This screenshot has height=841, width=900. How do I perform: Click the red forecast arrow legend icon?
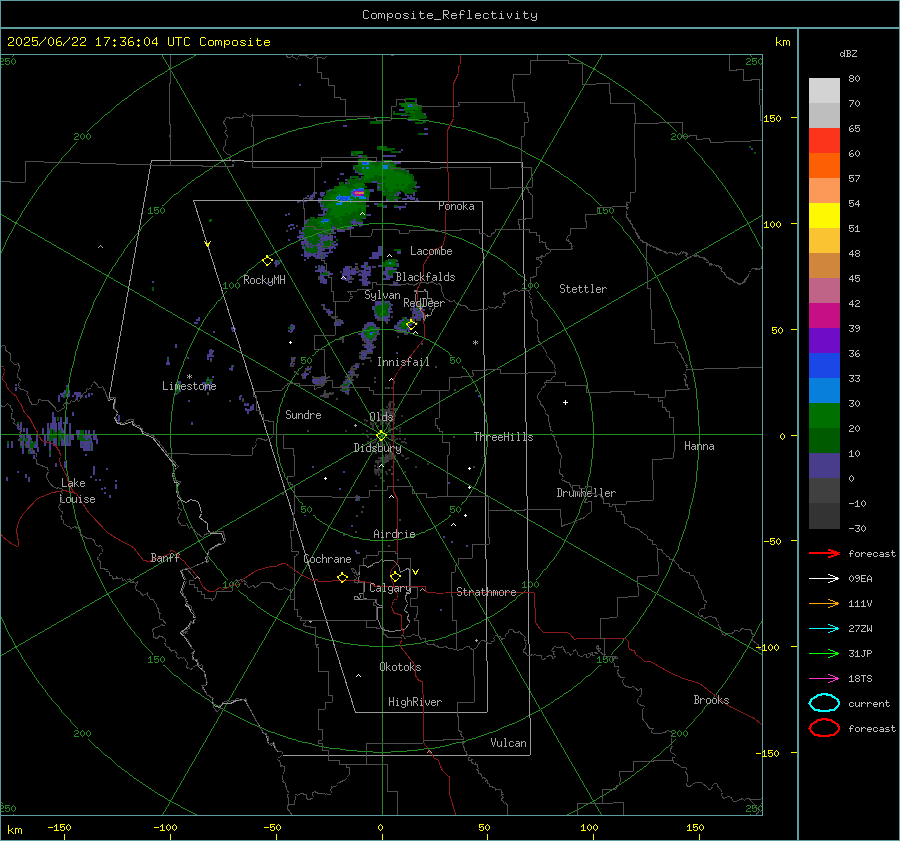pos(824,553)
